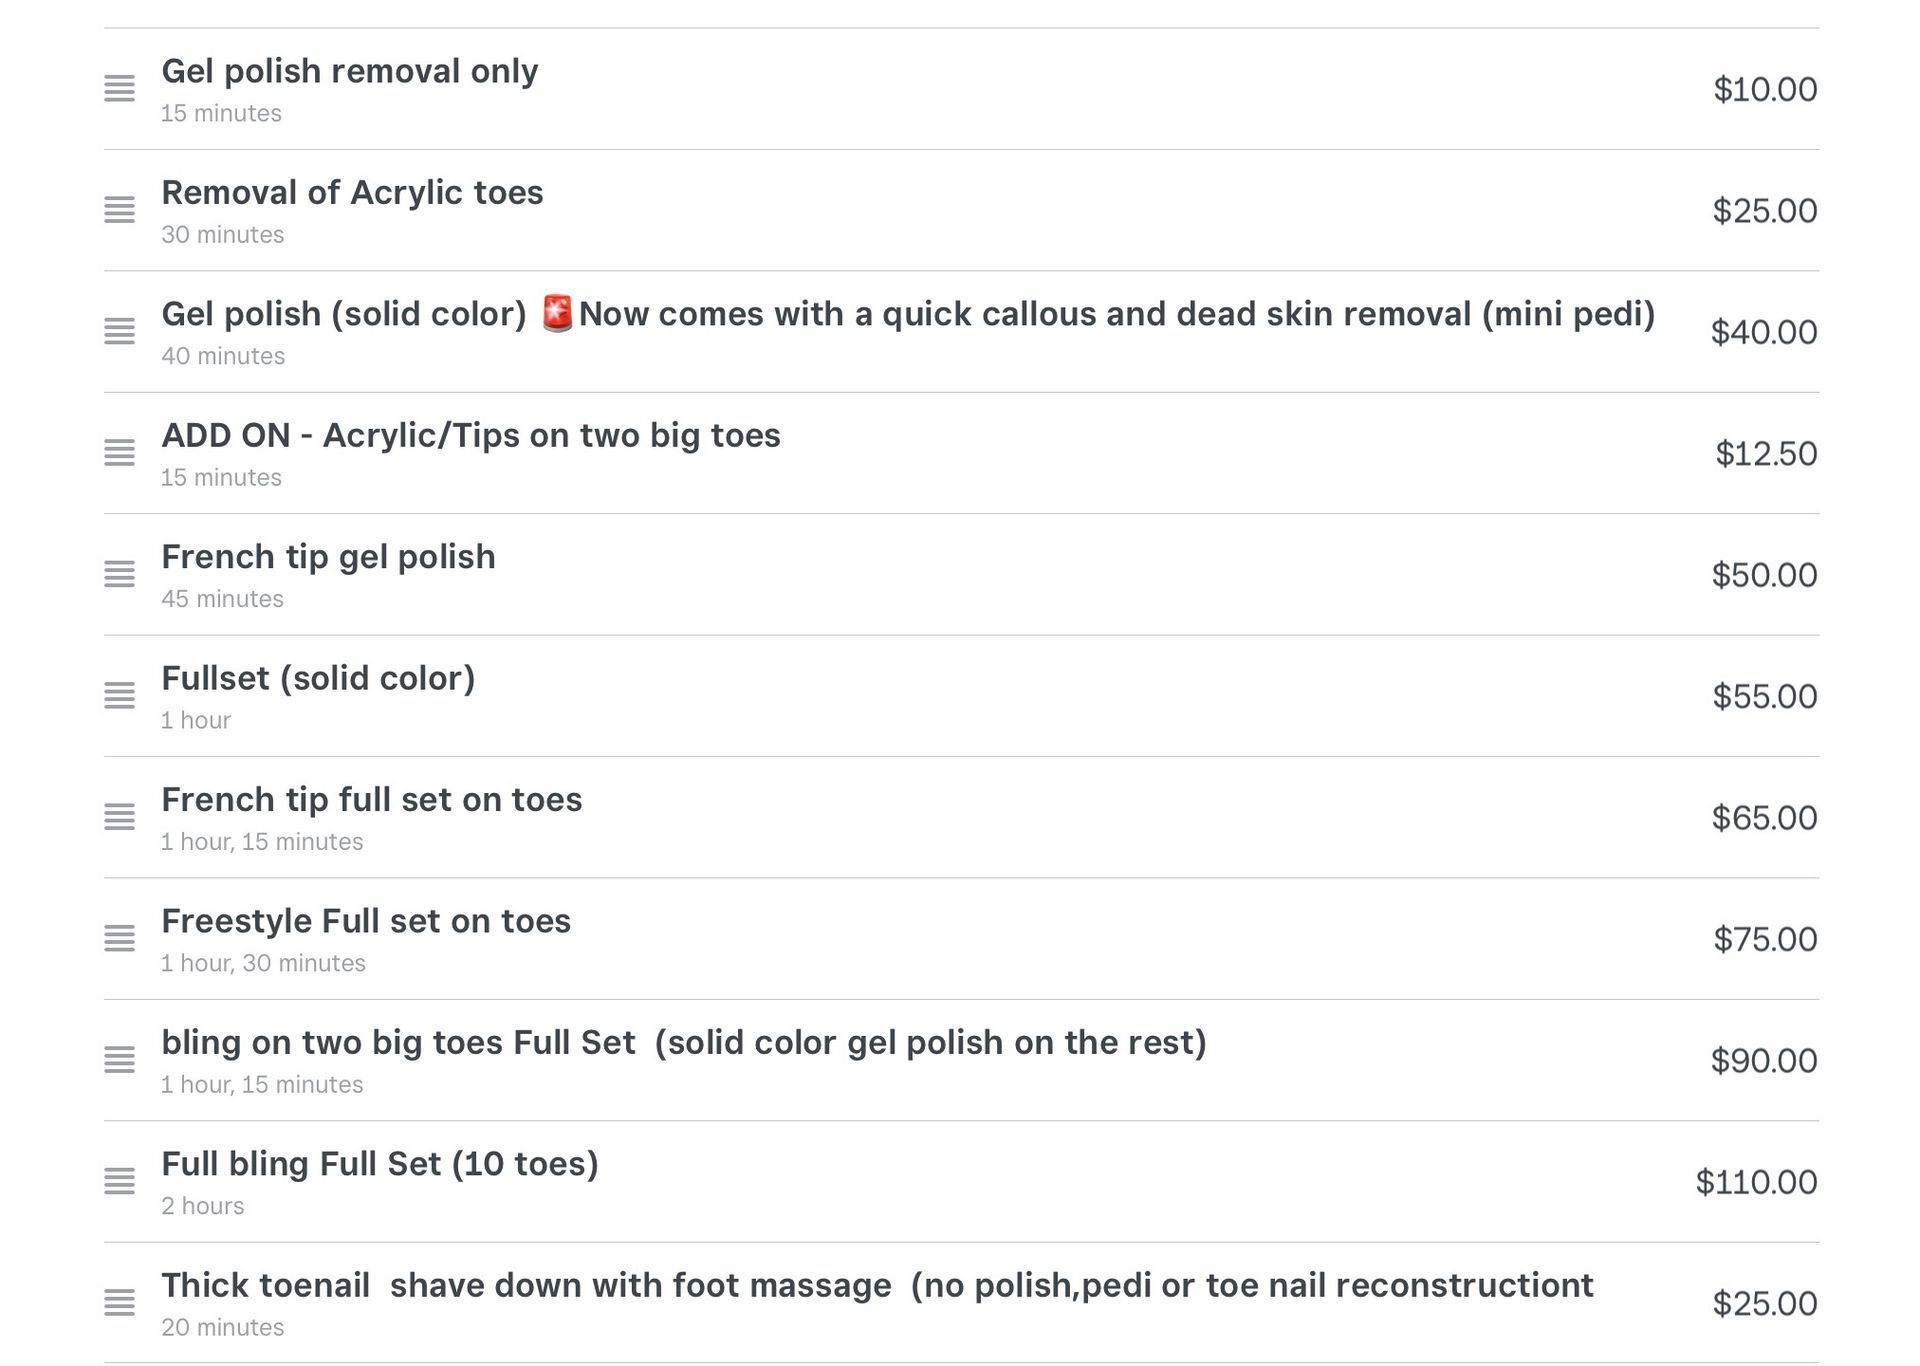Click the red siren emoji in Gel polish title
The width and height of the screenshot is (1920, 1366).
point(557,313)
